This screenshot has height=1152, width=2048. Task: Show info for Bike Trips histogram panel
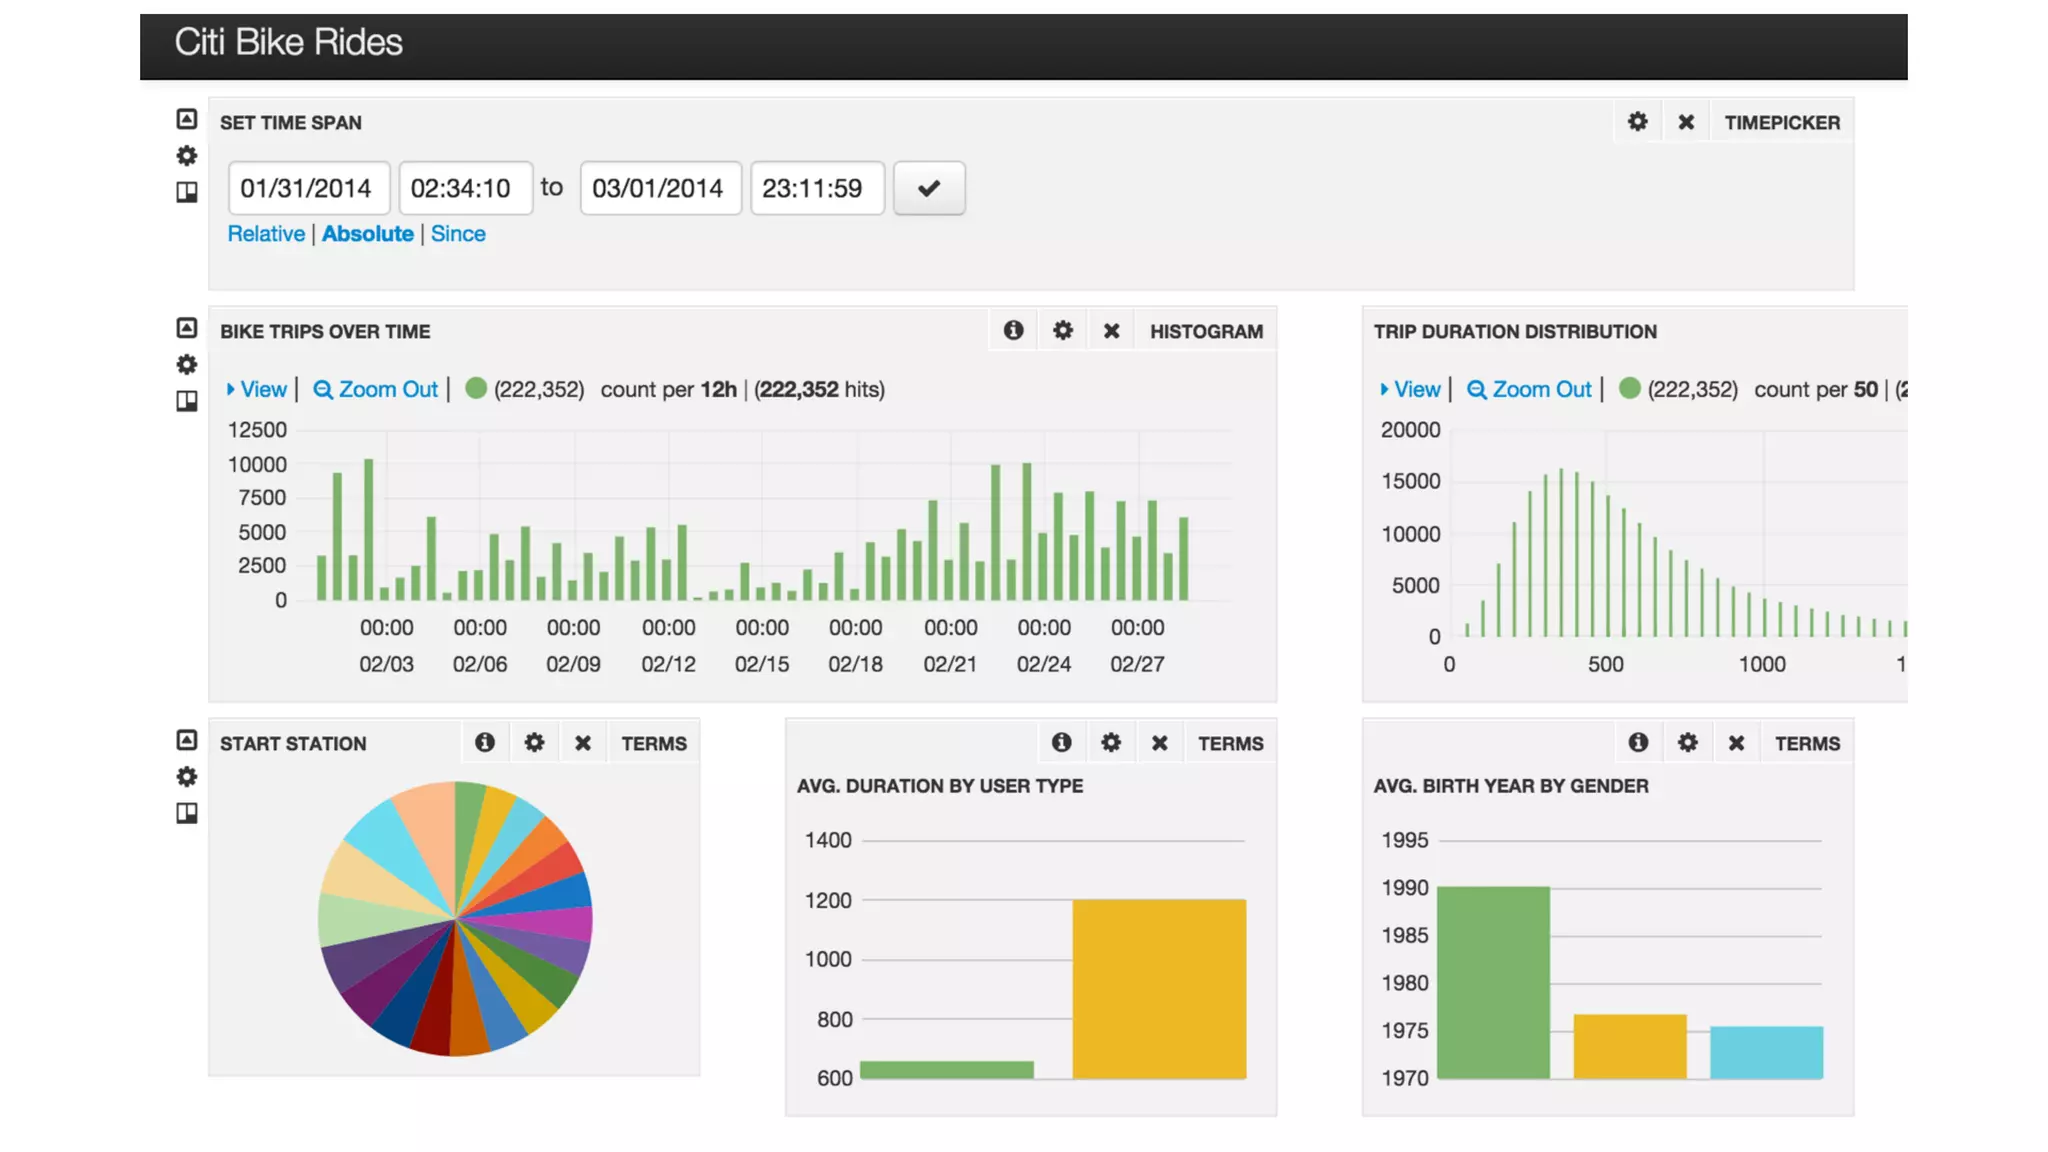1013,331
